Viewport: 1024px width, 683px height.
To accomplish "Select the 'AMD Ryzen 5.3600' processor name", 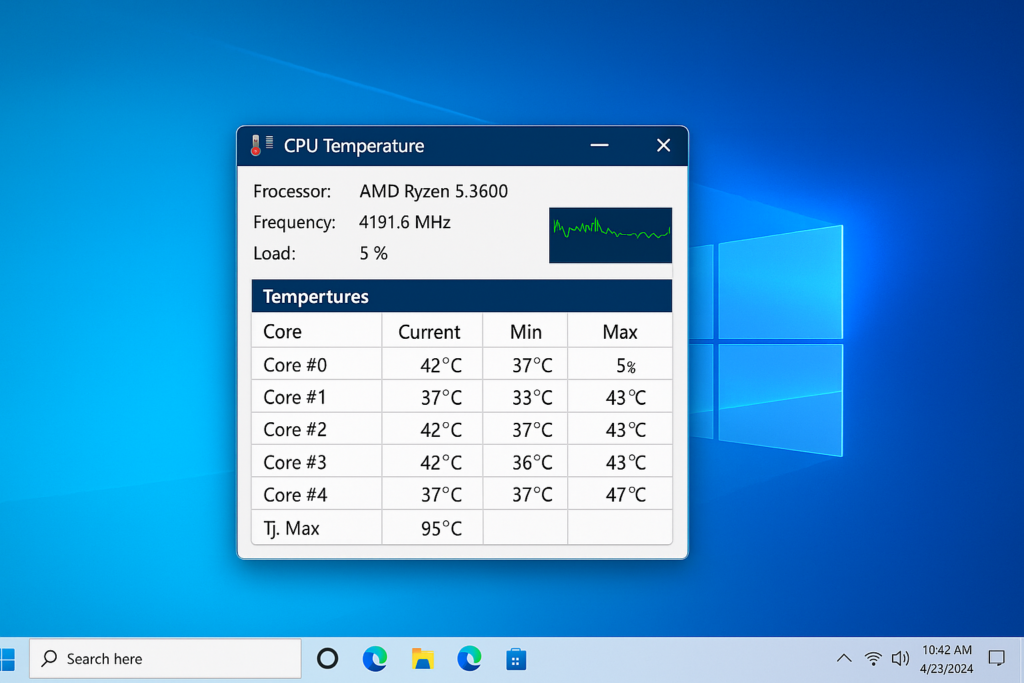I will 434,191.
